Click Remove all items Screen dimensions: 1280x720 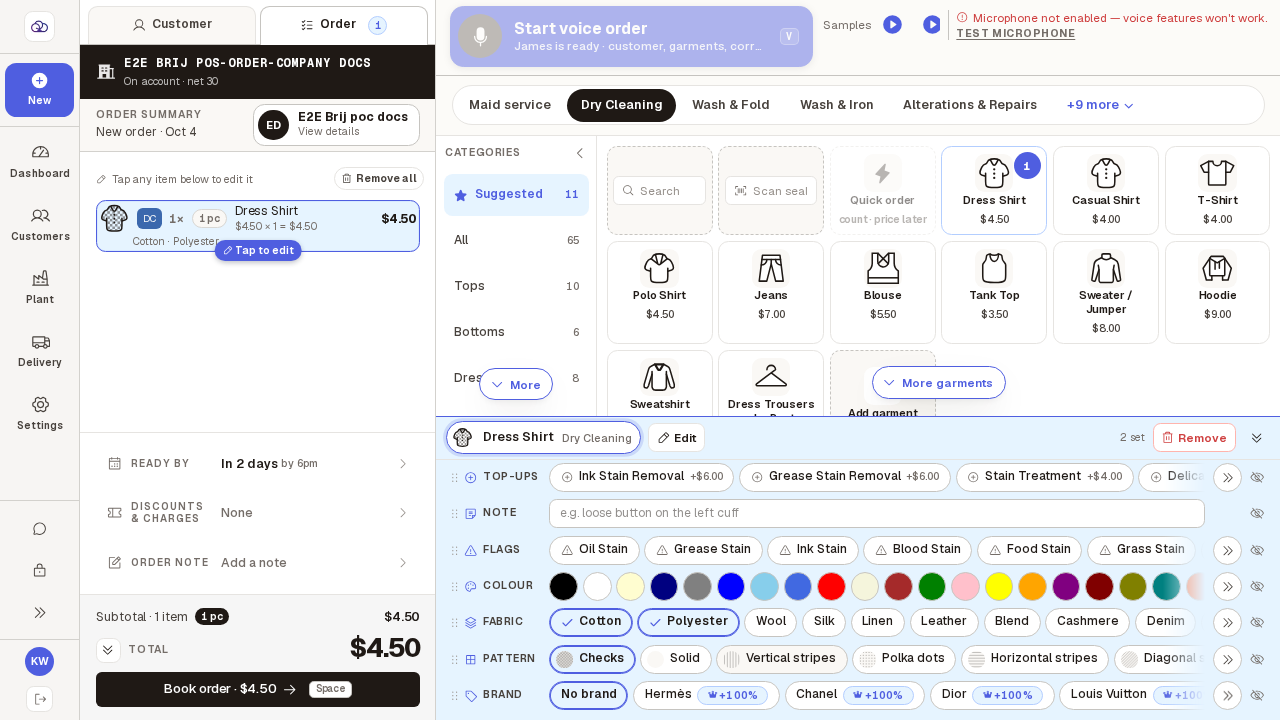coord(379,178)
